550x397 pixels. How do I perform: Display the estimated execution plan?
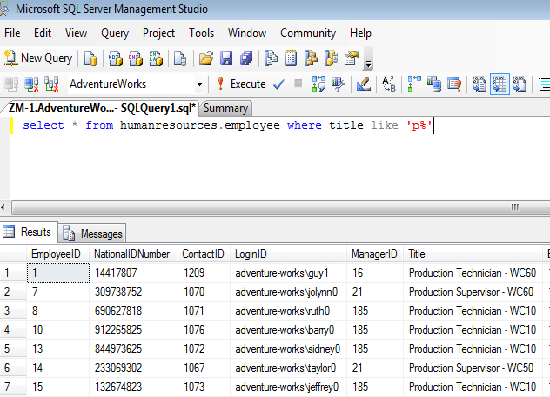pyautogui.click(x=318, y=84)
